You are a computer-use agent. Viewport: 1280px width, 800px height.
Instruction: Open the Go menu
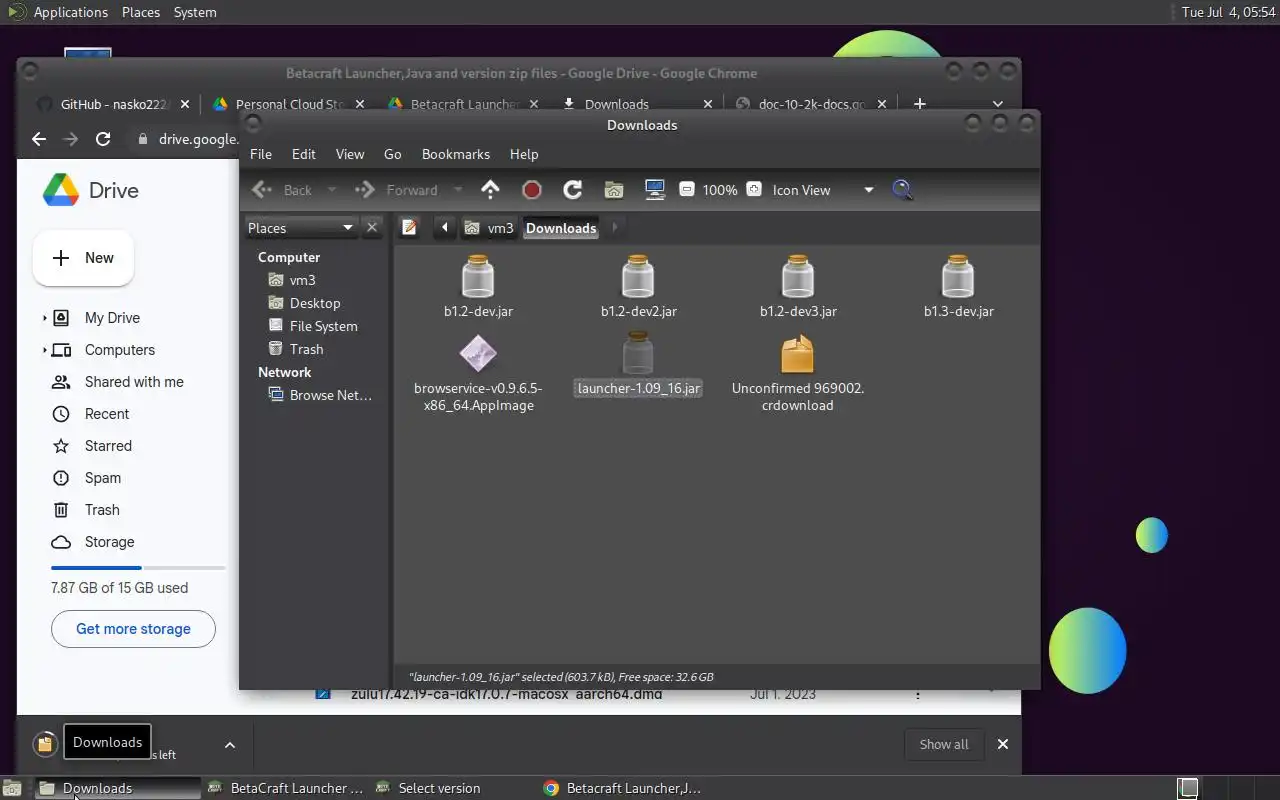pyautogui.click(x=393, y=154)
